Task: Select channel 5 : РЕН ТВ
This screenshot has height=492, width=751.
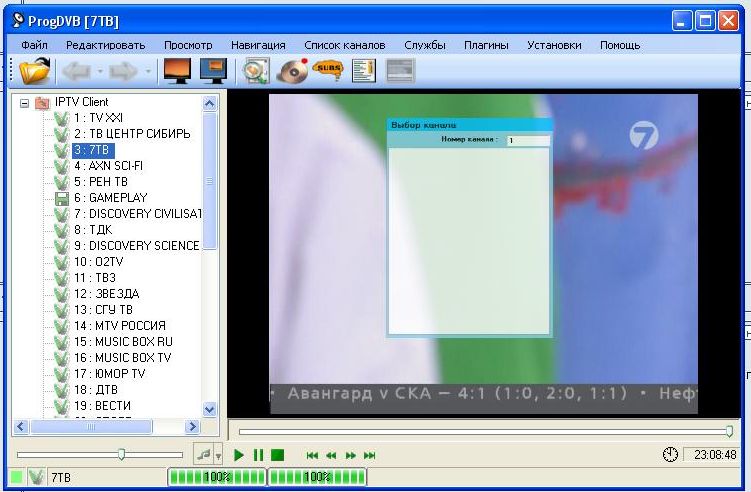Action: pos(101,182)
